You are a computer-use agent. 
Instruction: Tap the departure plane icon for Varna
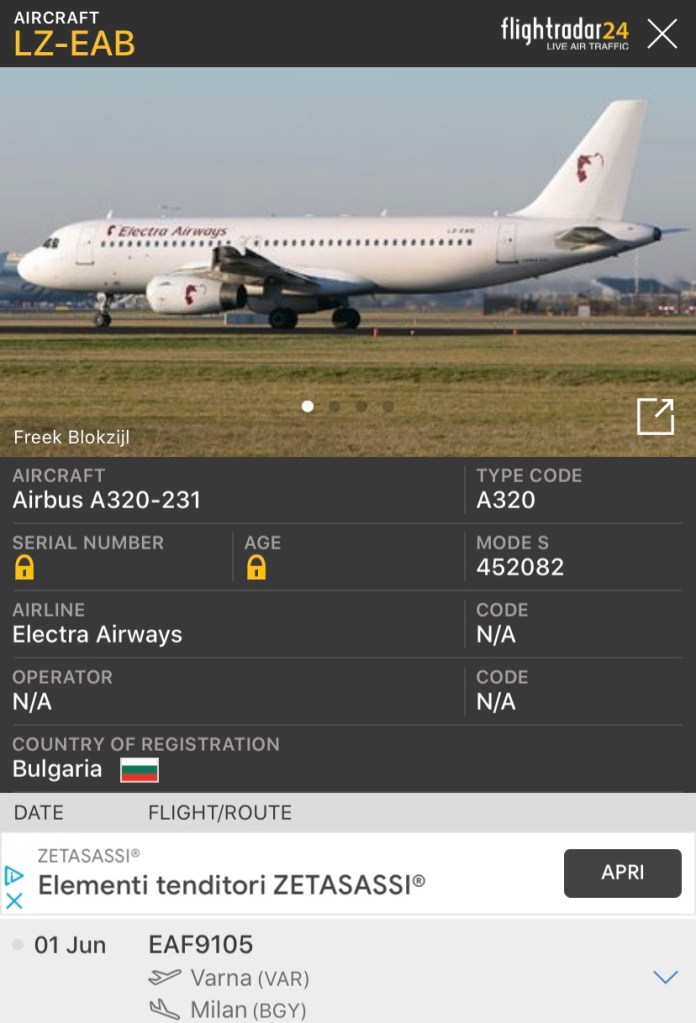pyautogui.click(x=164, y=977)
